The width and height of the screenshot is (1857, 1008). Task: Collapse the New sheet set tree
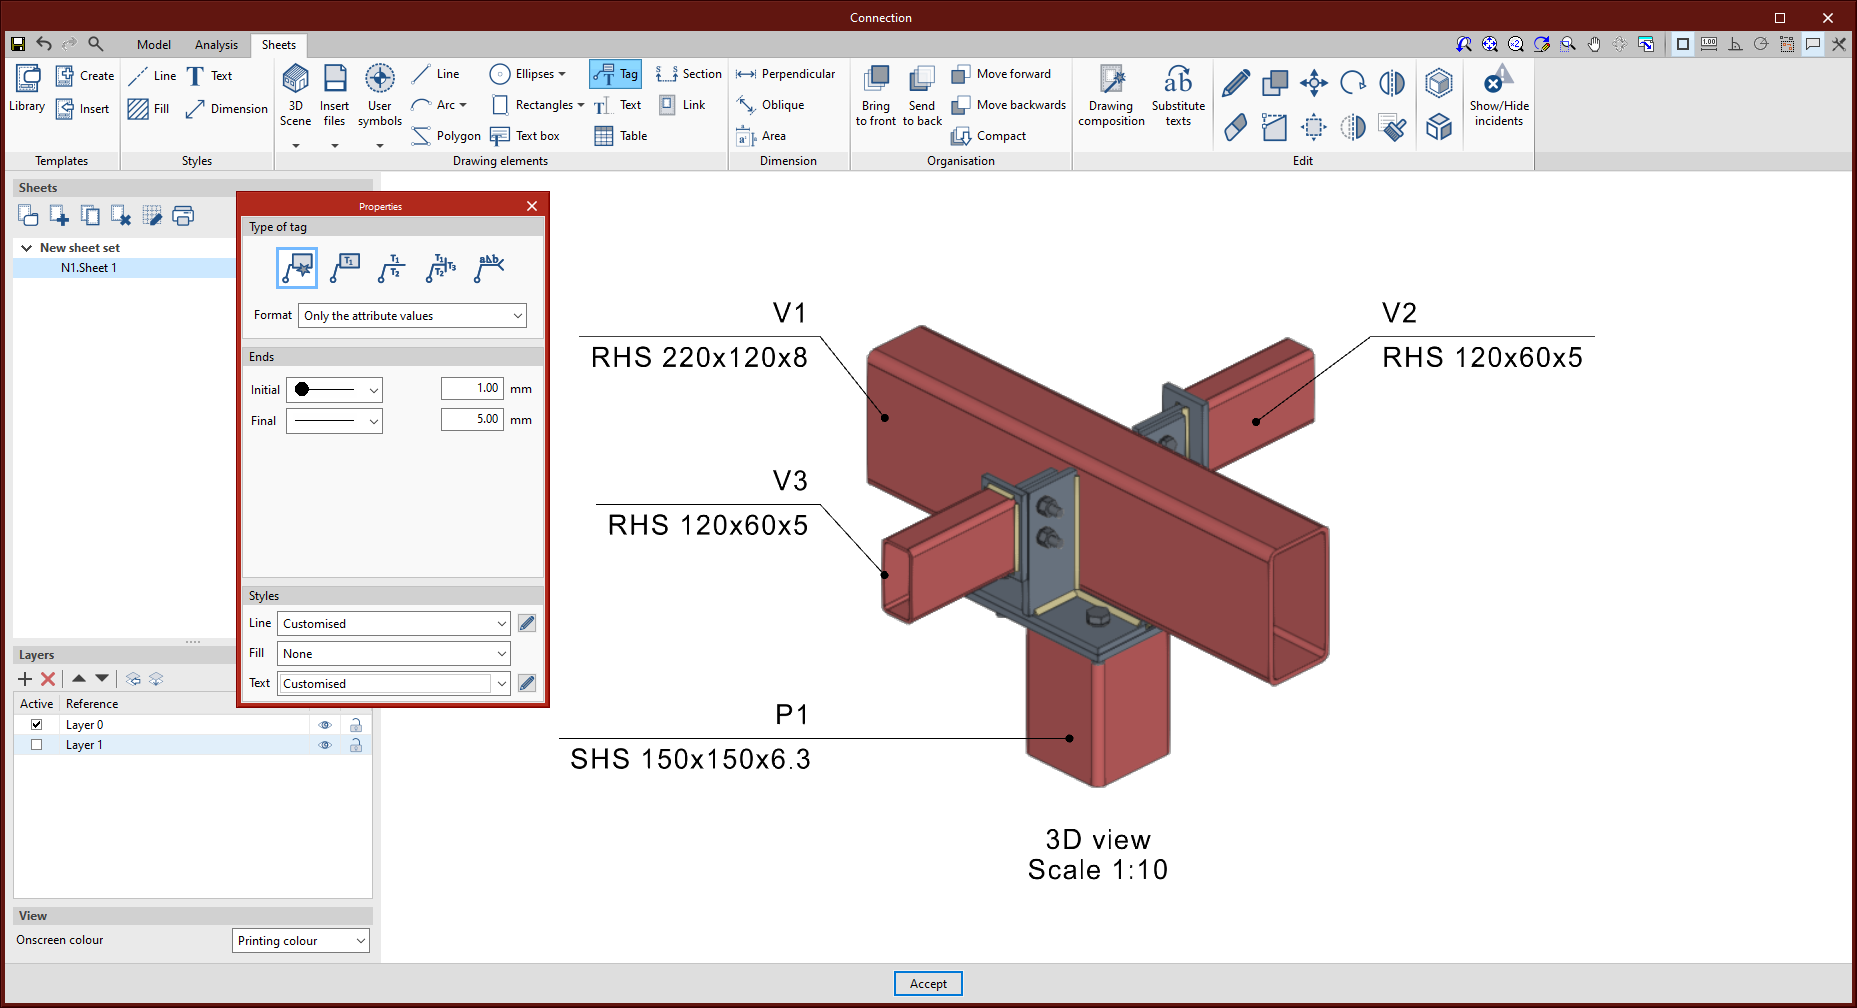point(26,248)
